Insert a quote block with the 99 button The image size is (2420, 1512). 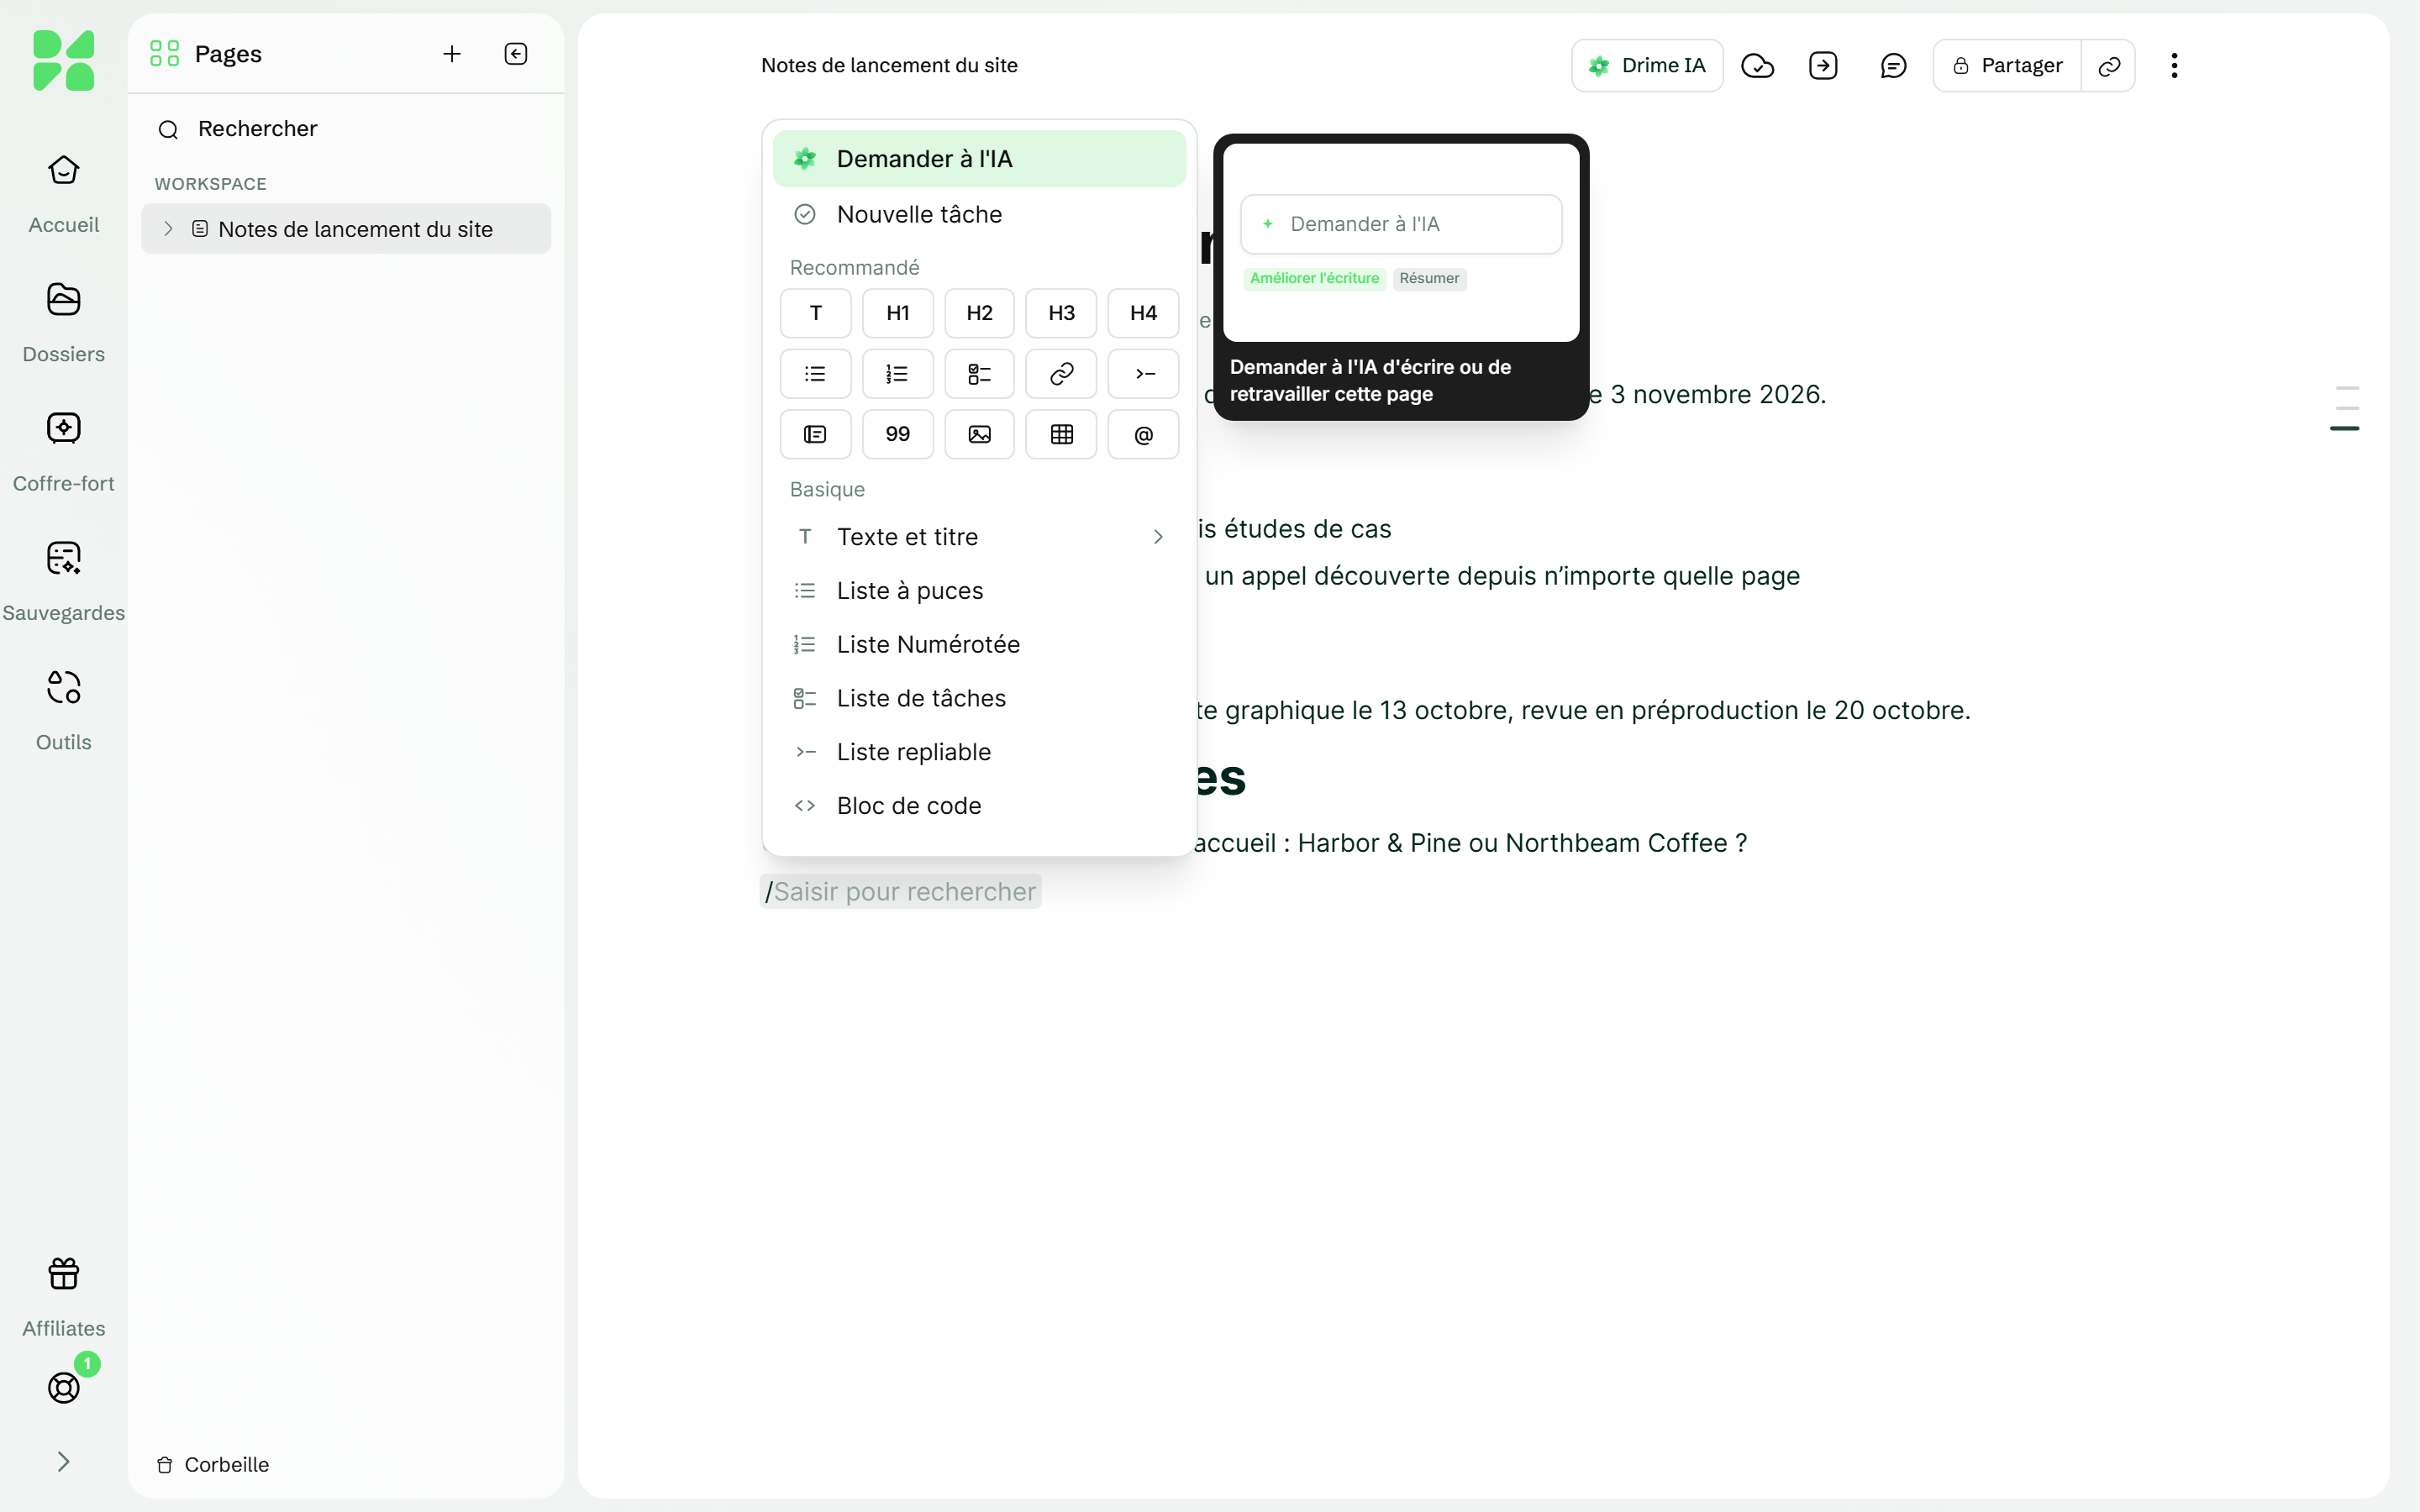[897, 434]
